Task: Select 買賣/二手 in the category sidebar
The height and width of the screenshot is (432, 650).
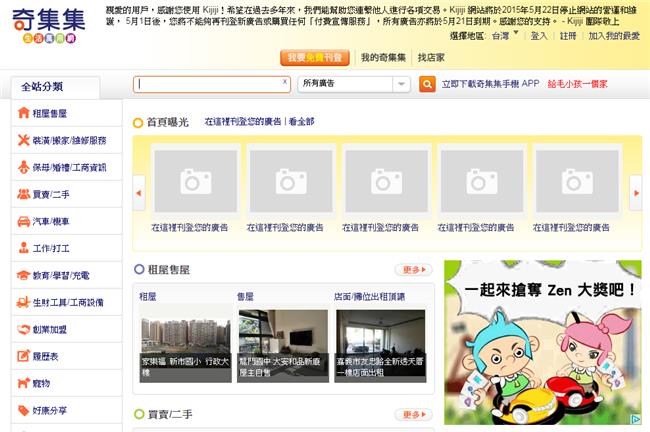Action: tap(67, 194)
